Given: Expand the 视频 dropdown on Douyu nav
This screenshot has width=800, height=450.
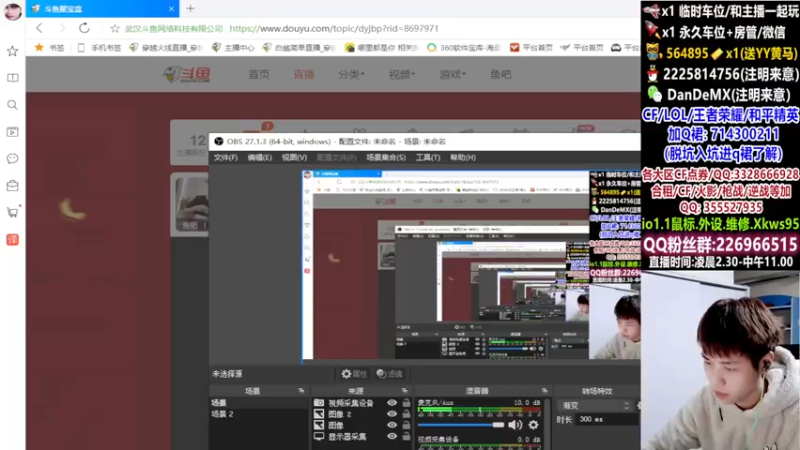Looking at the screenshot, I should [402, 74].
